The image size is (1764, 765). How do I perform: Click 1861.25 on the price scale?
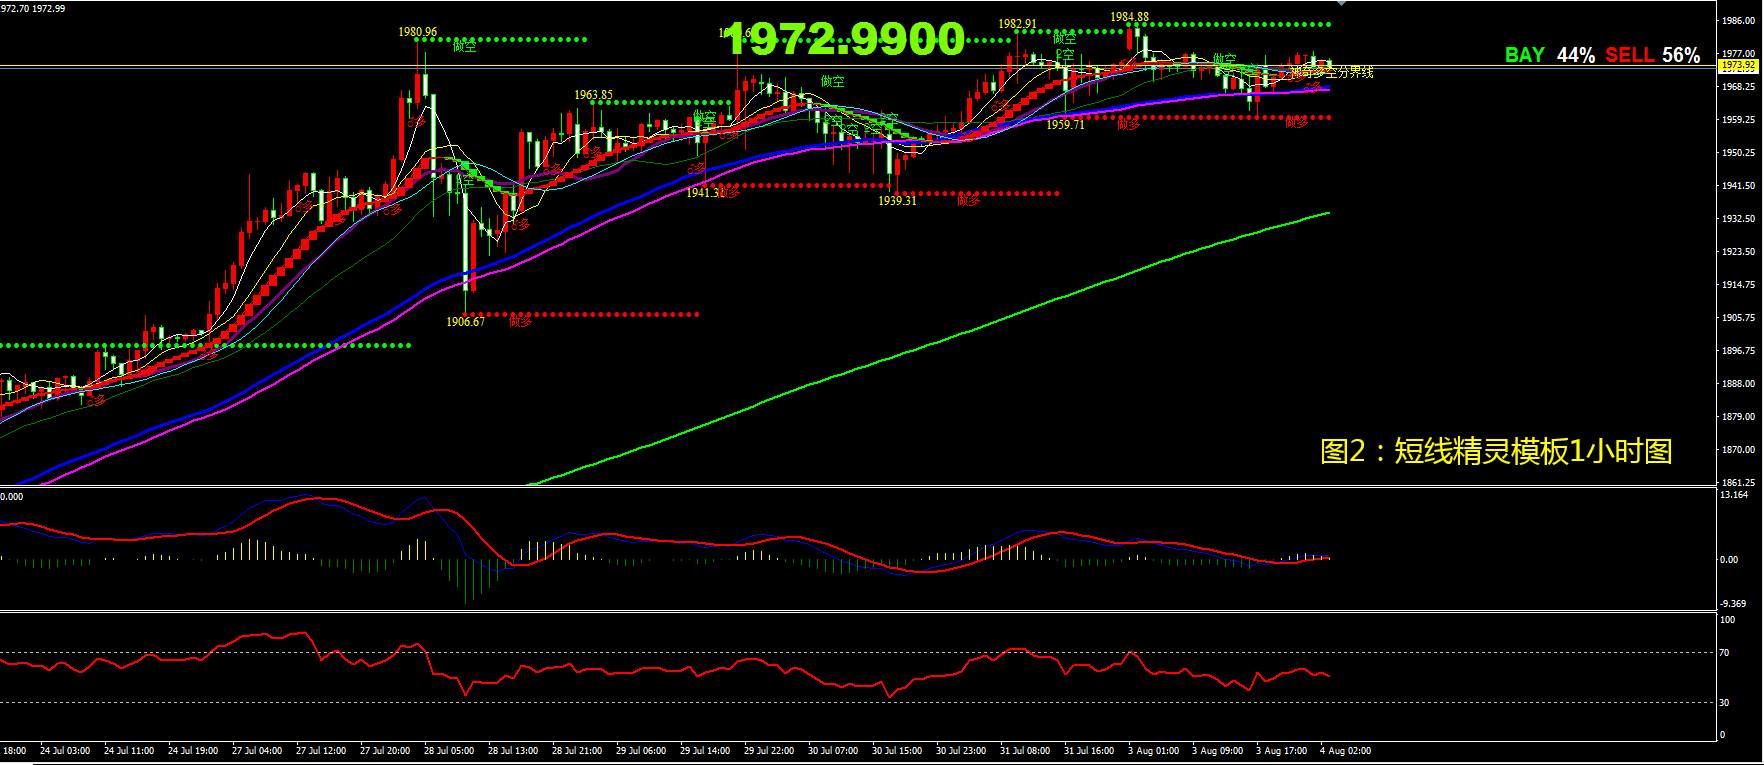pyautogui.click(x=1739, y=482)
